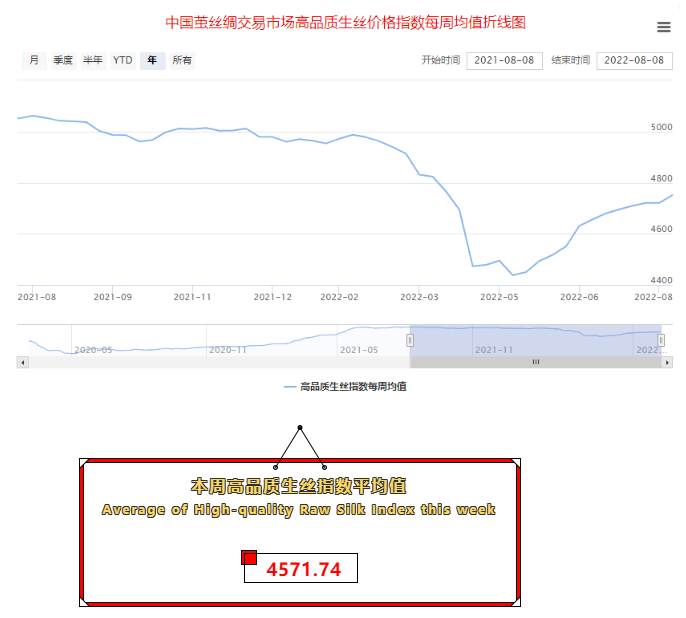Screen dimensions: 686x618
Task: Click the red square beside 4571.74
Action: point(250,557)
